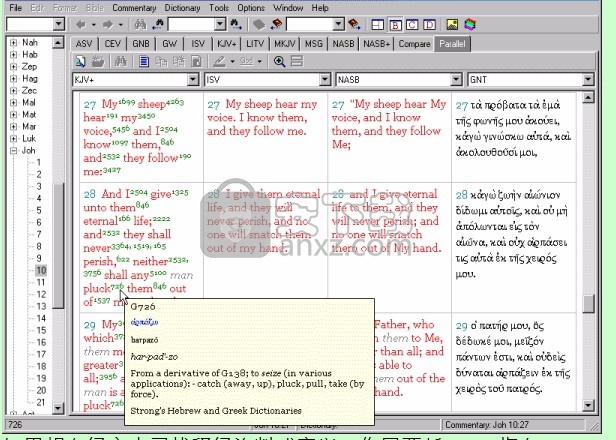Open the NASB parallel version dropdown
This screenshot has height=440, width=616.
click(456, 80)
